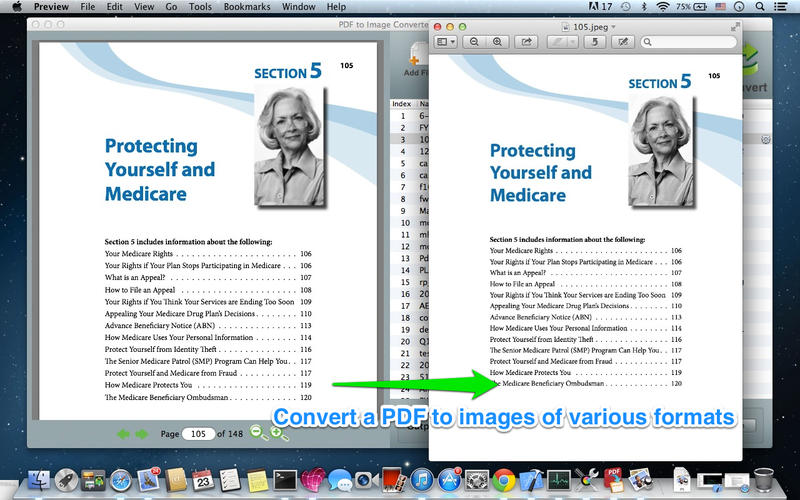
Task: Open the Share button in Preview toolbar
Action: point(526,42)
